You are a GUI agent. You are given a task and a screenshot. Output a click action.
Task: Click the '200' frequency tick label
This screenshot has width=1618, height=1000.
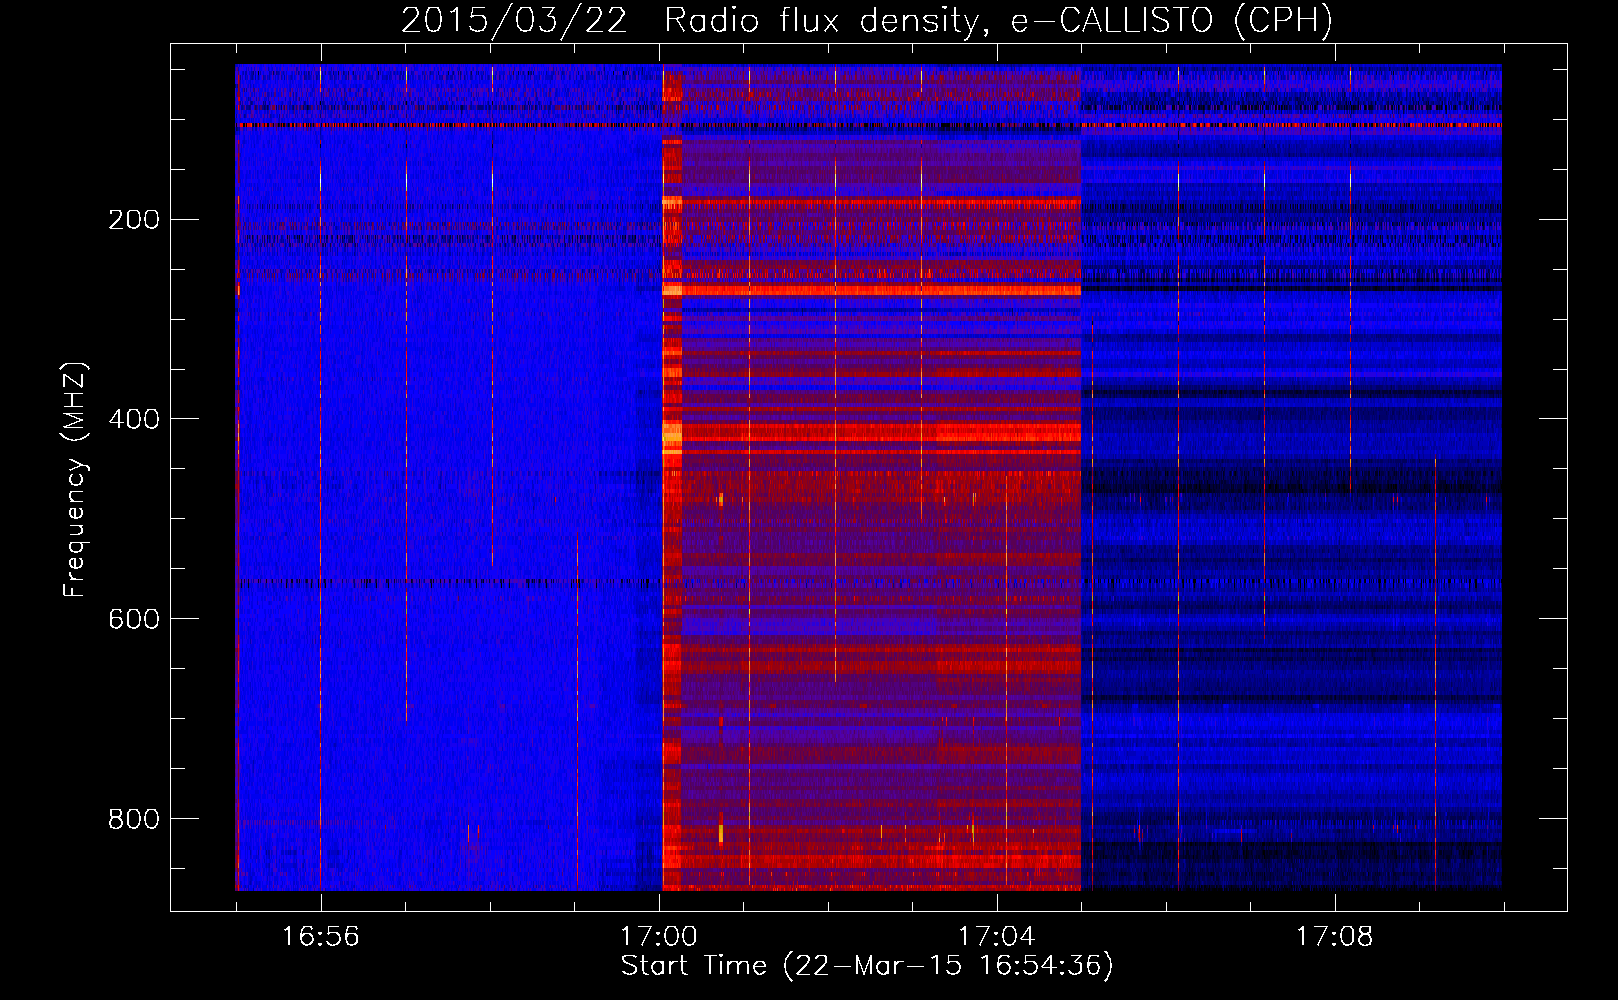[x=134, y=220]
